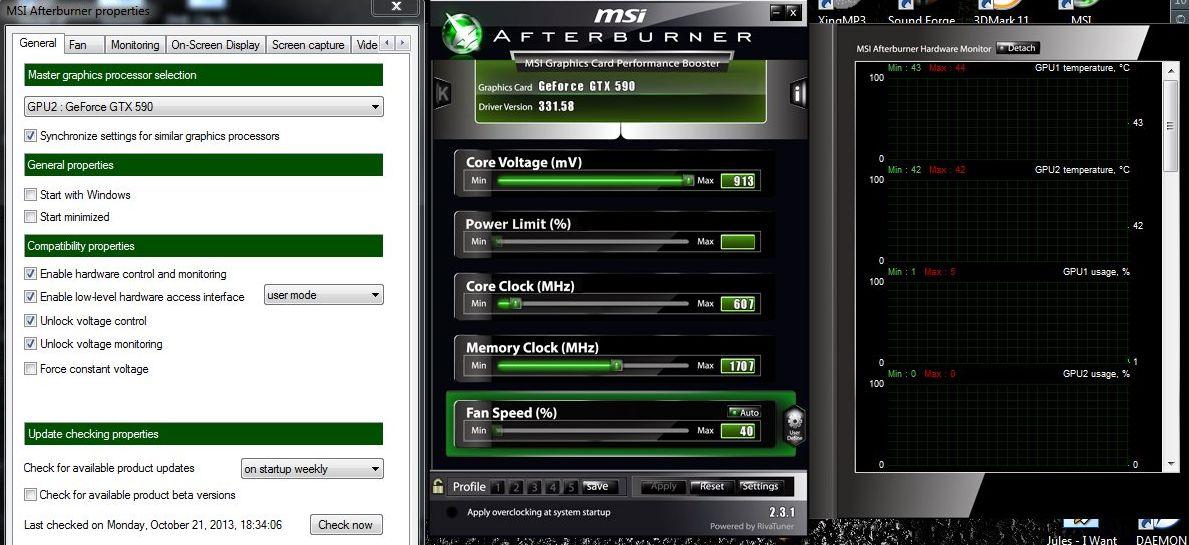Viewport: 1189px width, 545px height.
Task: Open the 3DMark 11 desktop shortcut
Action: click(x=1000, y=12)
